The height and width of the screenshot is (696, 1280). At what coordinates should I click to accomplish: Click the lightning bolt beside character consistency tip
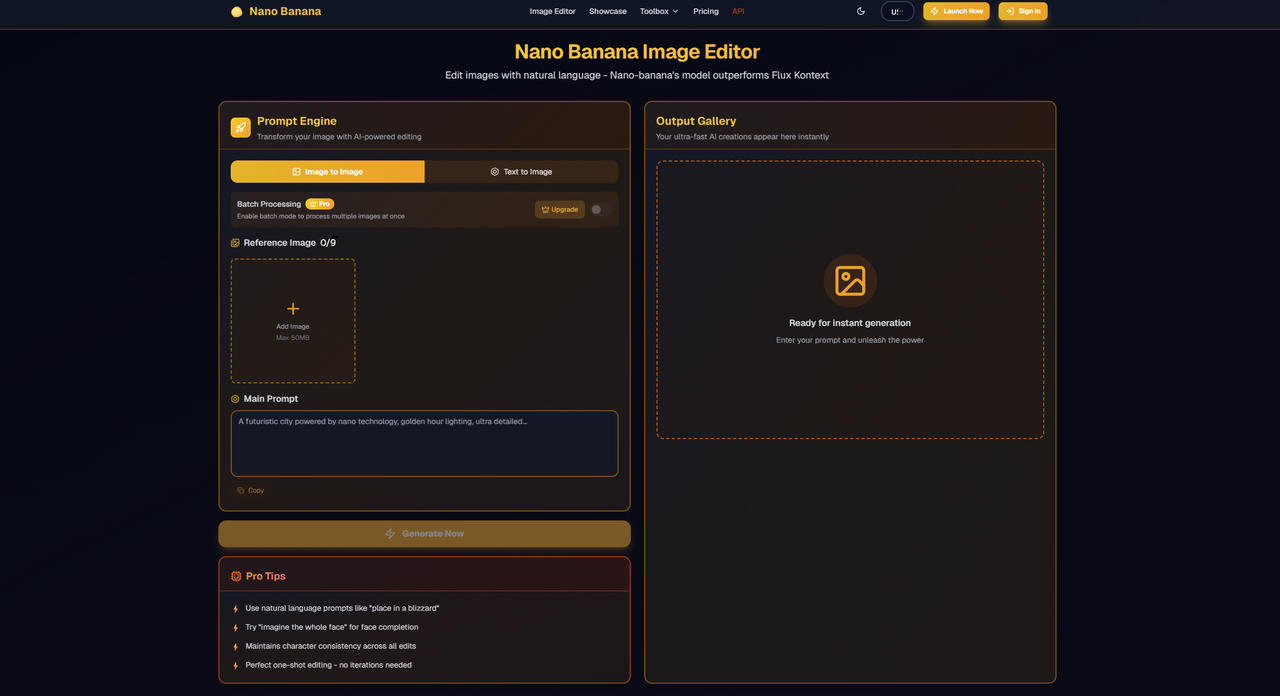236,647
